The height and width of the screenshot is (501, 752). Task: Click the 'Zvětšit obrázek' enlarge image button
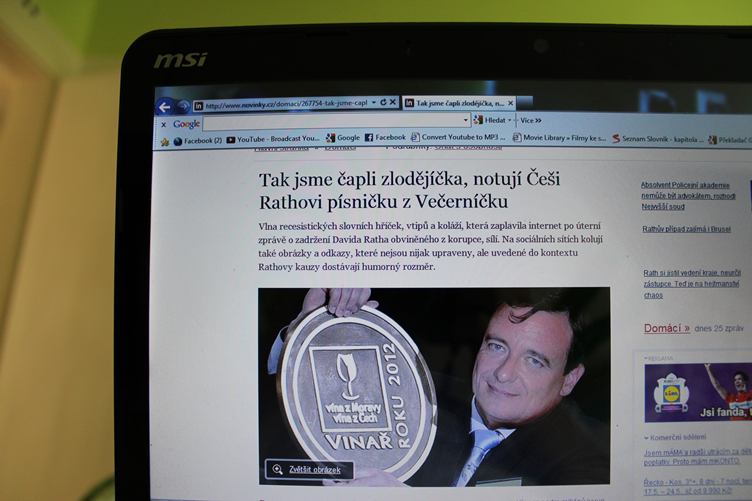309,469
